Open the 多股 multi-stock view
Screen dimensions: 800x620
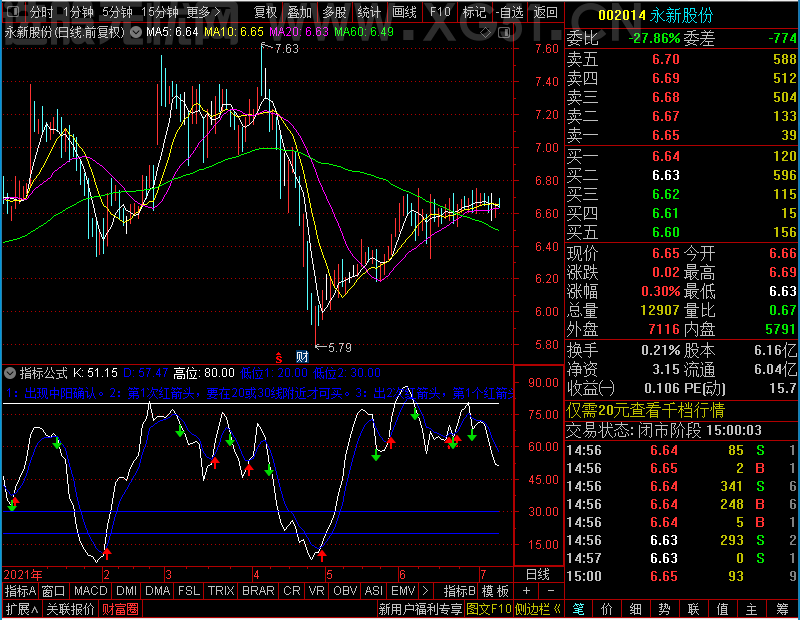(334, 12)
